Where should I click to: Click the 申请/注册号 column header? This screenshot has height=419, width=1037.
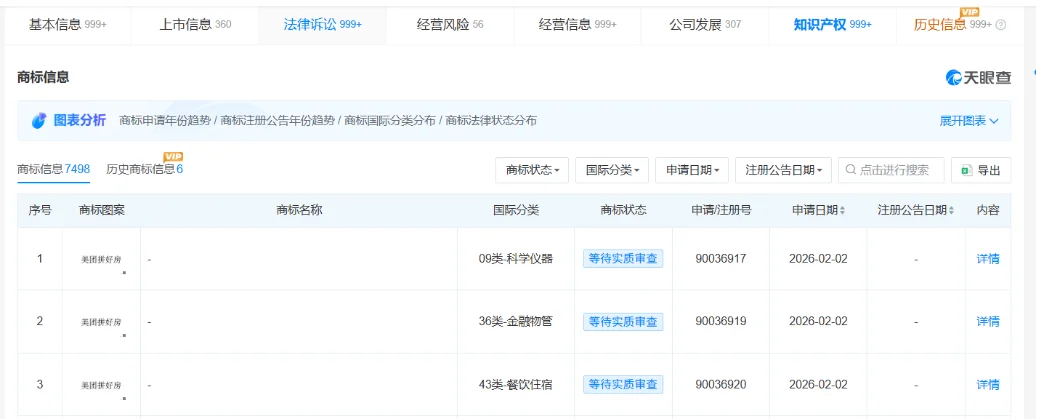coord(721,210)
